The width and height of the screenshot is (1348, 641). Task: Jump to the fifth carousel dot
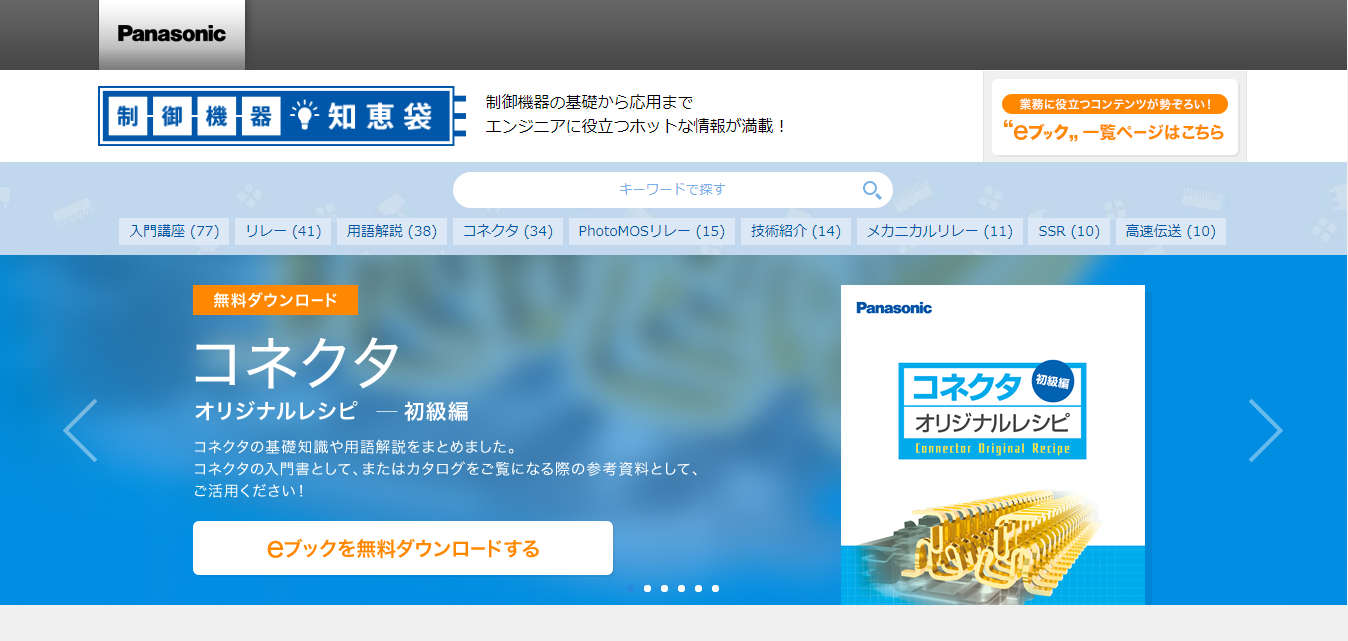coord(698,588)
